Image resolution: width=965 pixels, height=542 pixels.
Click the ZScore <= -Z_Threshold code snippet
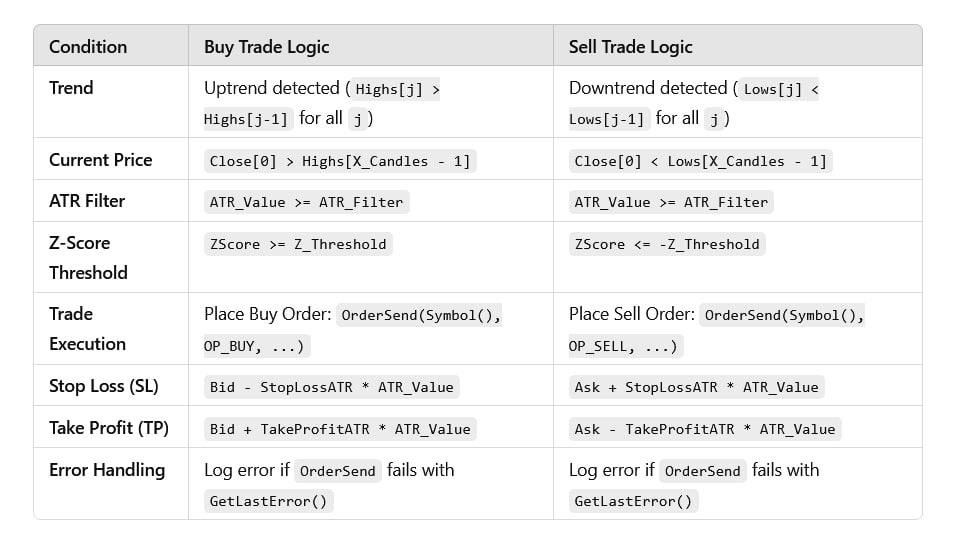coord(667,244)
